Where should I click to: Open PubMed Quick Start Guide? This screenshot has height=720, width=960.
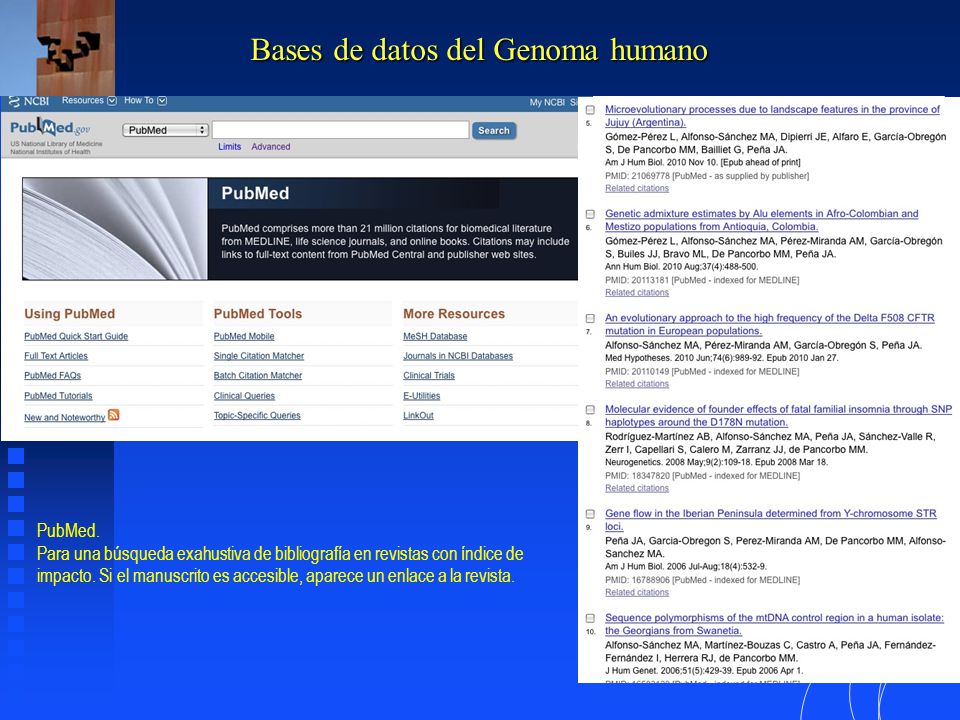[x=76, y=336]
